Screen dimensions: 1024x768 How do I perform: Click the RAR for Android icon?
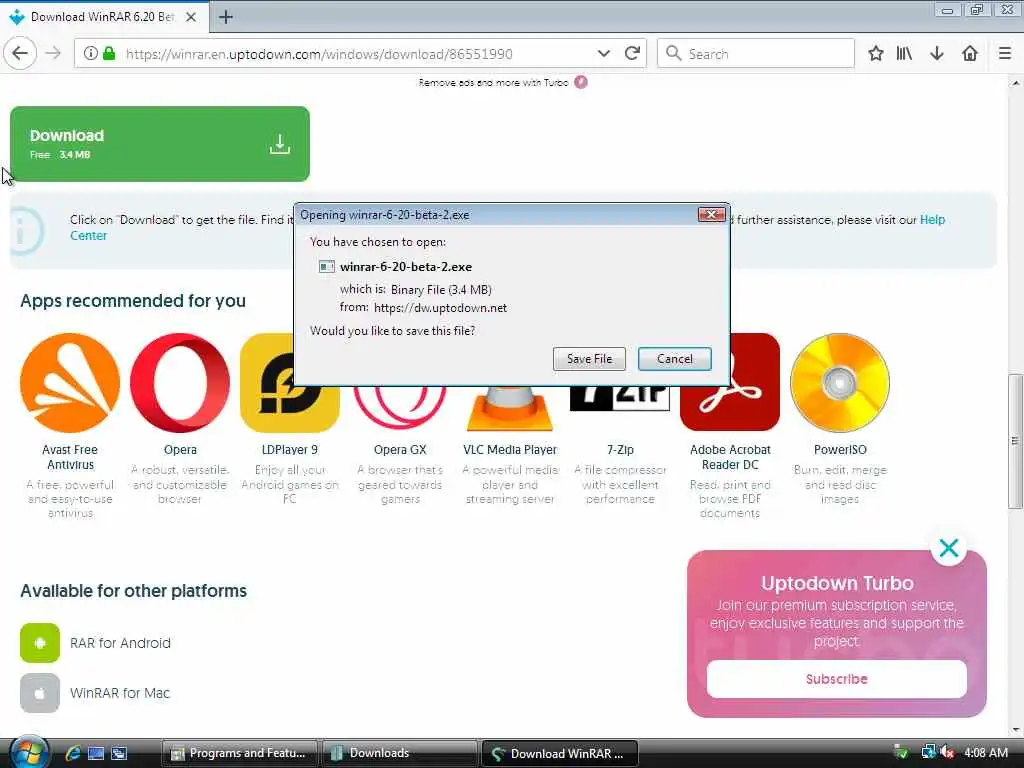tap(40, 643)
